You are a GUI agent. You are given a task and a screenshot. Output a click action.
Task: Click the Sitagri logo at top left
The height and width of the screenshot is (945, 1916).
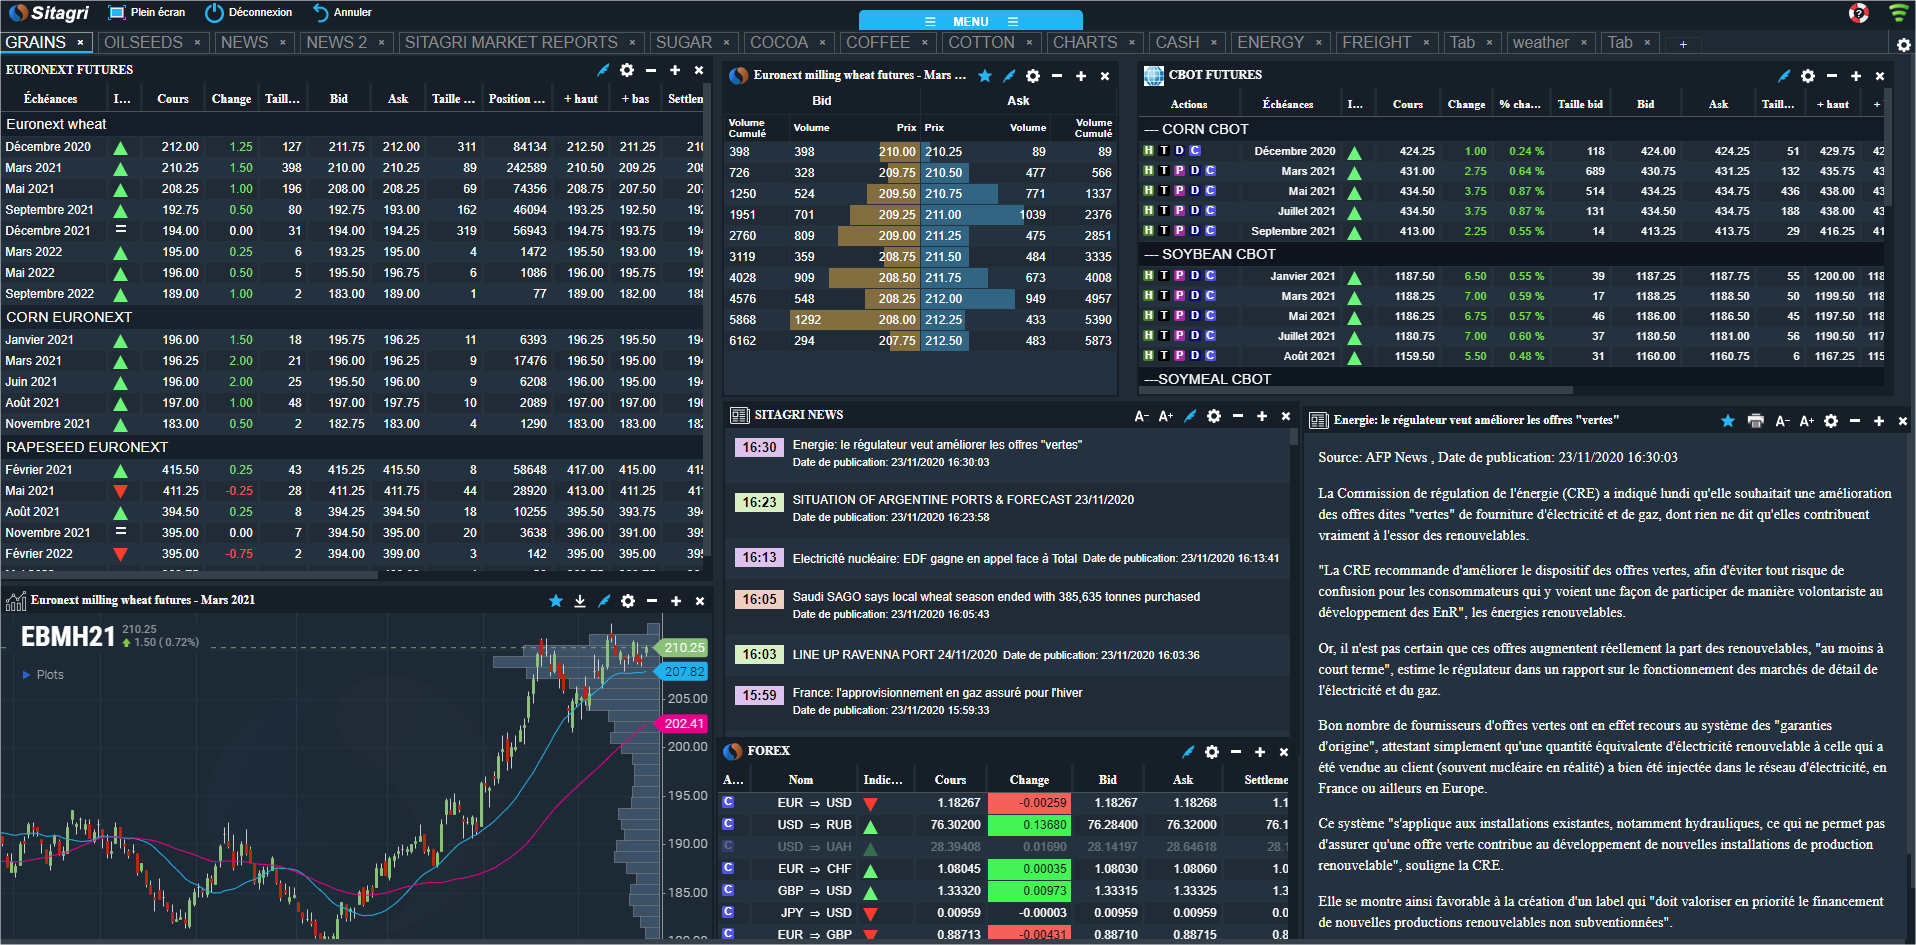pos(49,13)
